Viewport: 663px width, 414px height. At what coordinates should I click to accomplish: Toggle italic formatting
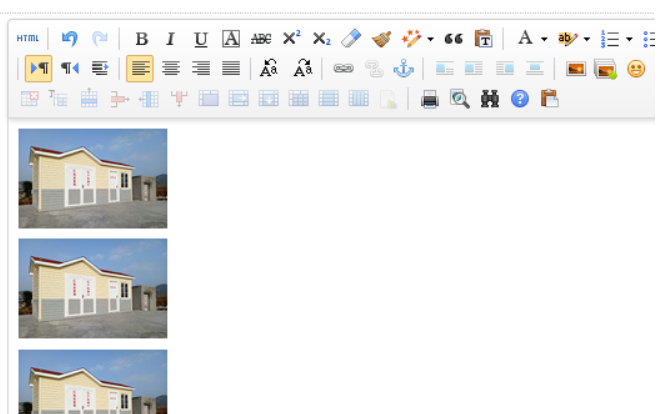pyautogui.click(x=170, y=39)
